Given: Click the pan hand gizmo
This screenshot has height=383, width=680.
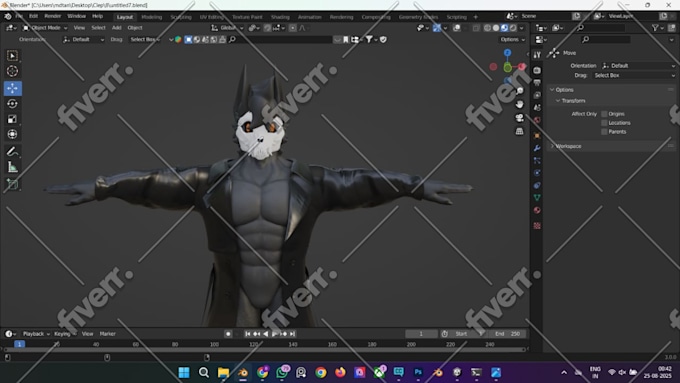Looking at the screenshot, I should pyautogui.click(x=519, y=104).
